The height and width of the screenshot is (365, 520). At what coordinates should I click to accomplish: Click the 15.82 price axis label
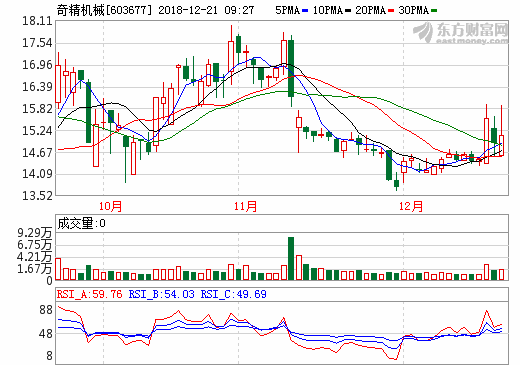[x=37, y=109]
